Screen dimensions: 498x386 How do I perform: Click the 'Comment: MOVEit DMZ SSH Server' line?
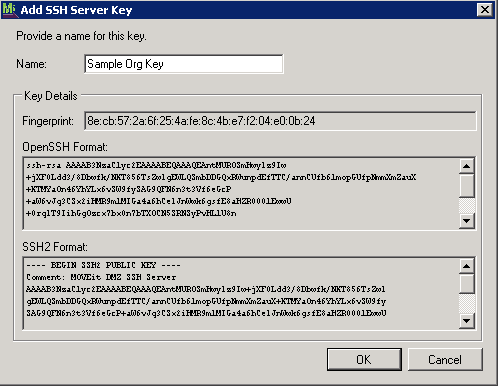coord(101,277)
